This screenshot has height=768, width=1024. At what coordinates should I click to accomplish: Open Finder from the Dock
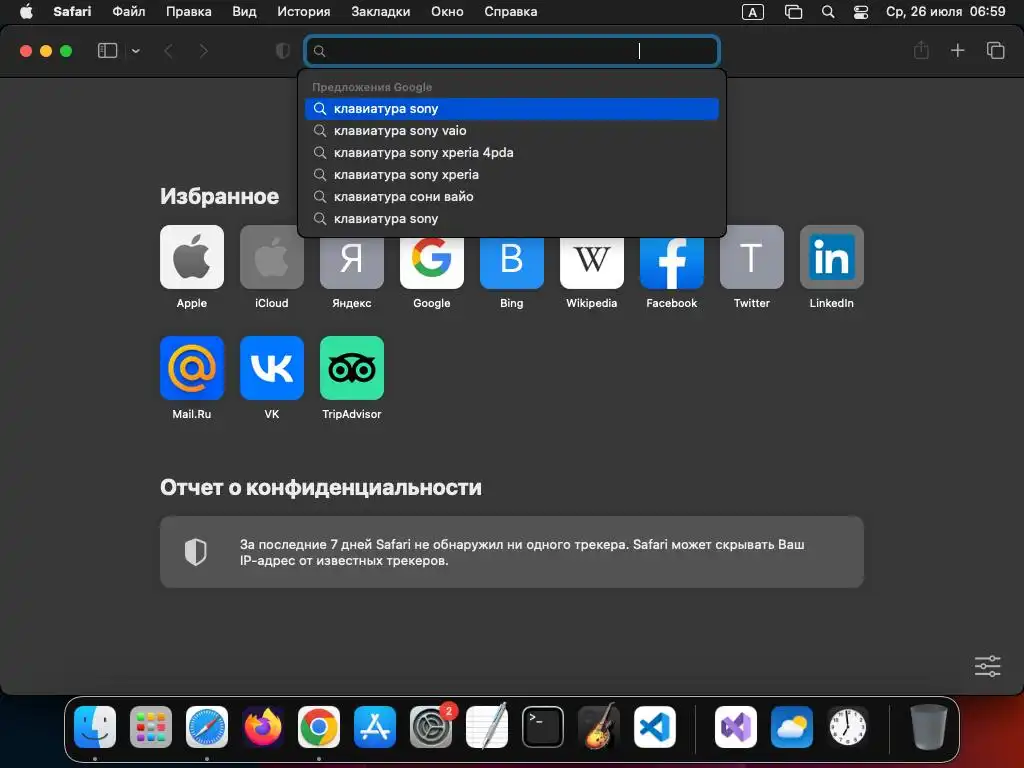pos(95,726)
